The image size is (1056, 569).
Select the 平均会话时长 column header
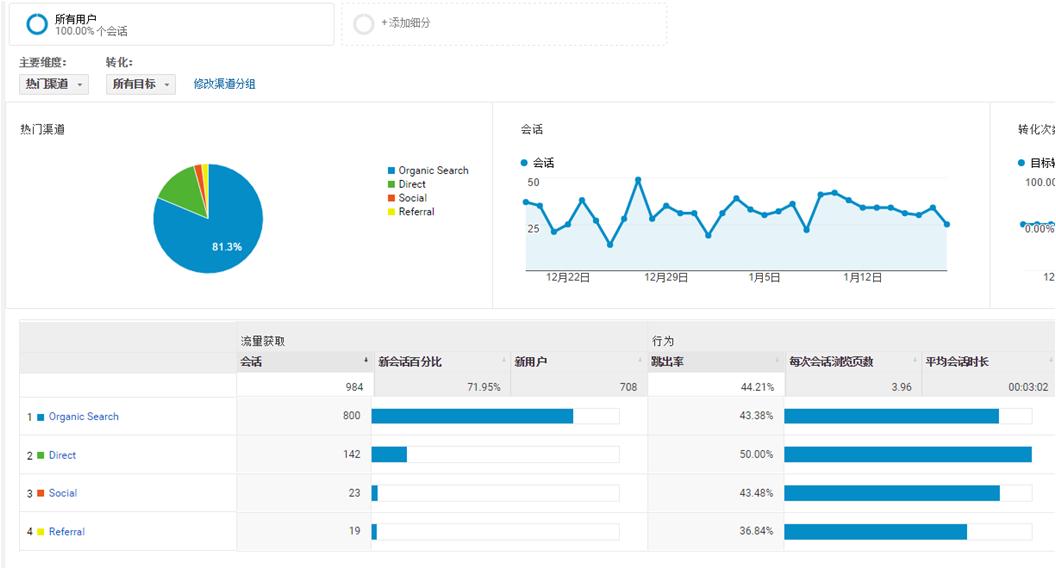point(957,362)
